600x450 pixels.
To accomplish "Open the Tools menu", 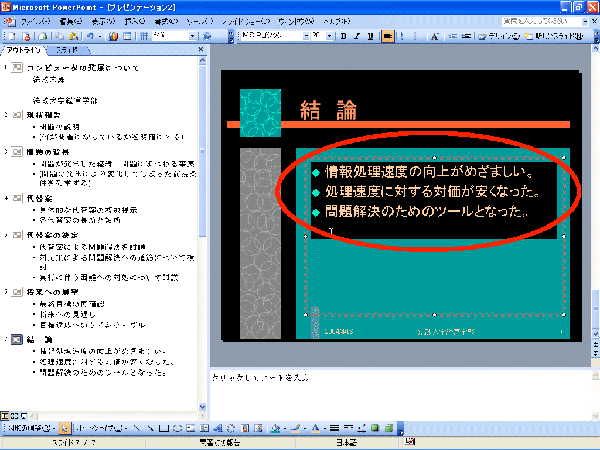I will tap(200, 21).
